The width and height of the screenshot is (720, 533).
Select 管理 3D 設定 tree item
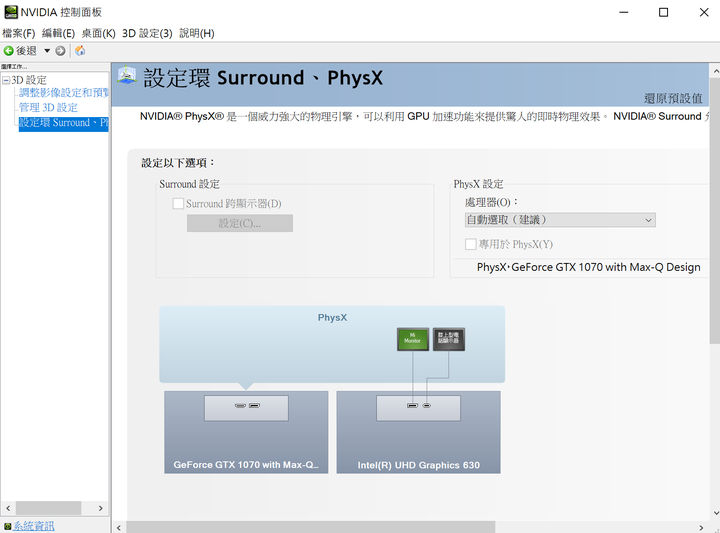pos(48,107)
